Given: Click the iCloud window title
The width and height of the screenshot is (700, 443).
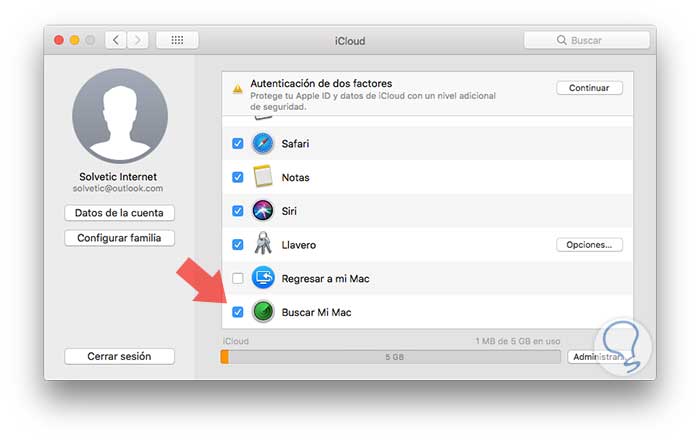Looking at the screenshot, I should click(350, 41).
